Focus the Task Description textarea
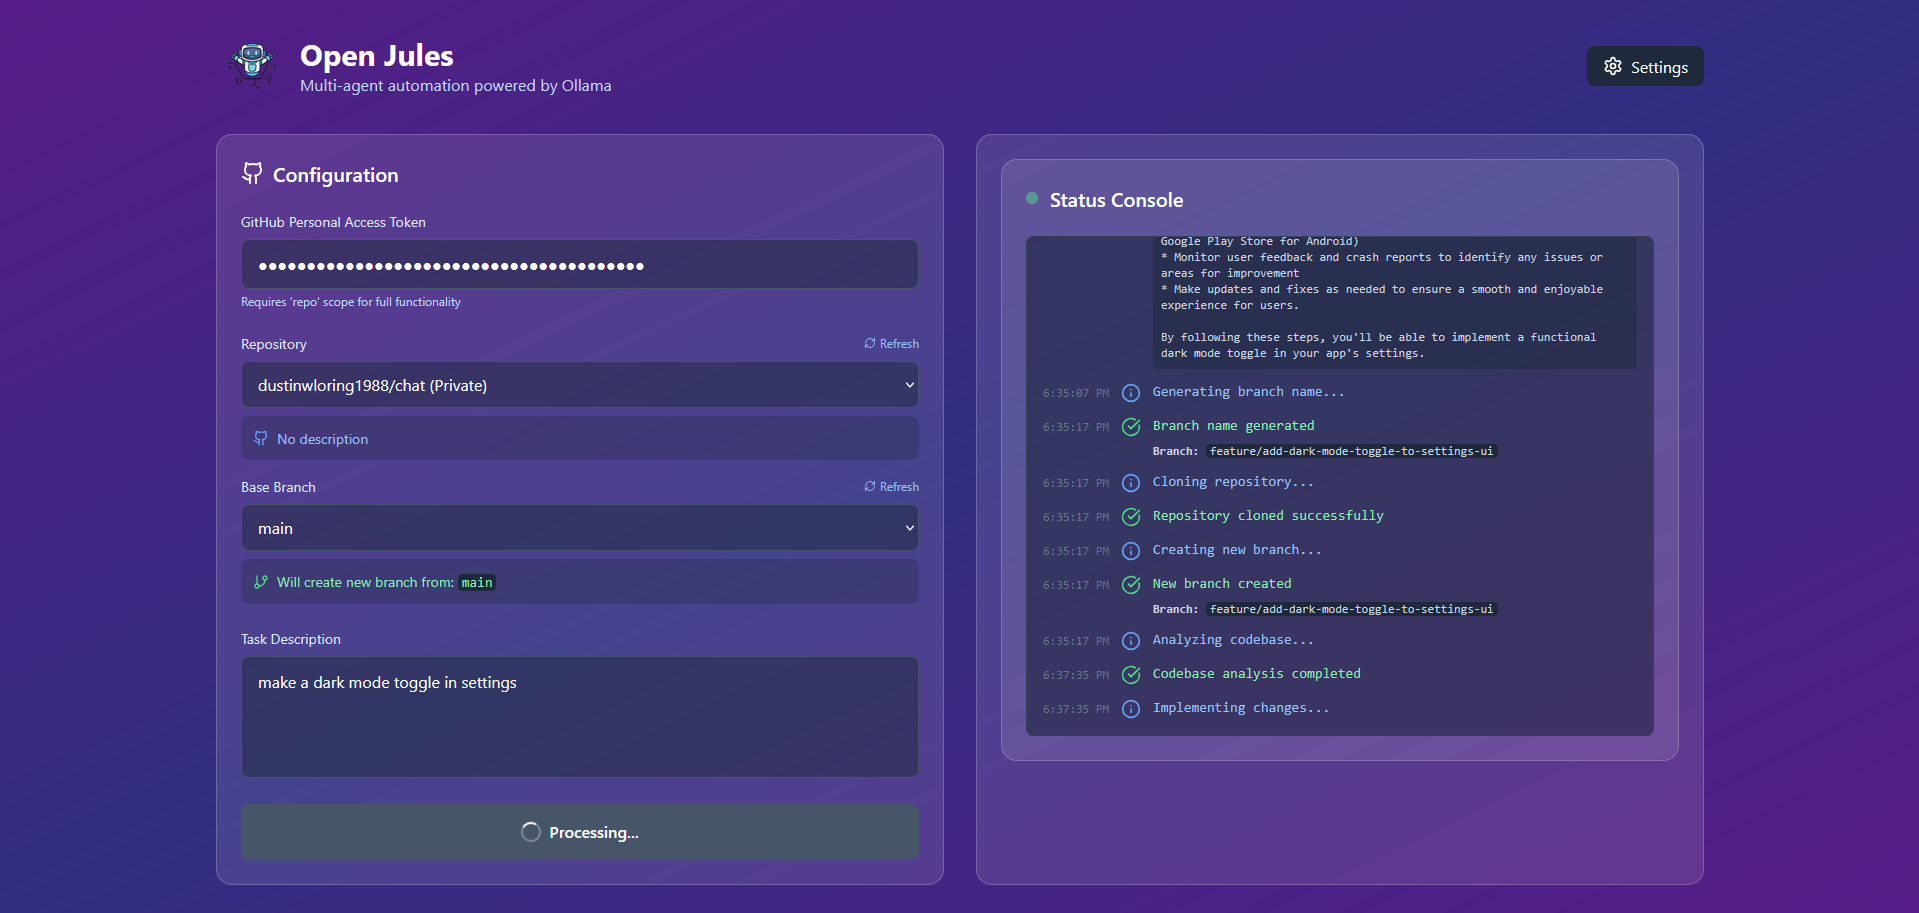The image size is (1919, 913). click(x=580, y=717)
